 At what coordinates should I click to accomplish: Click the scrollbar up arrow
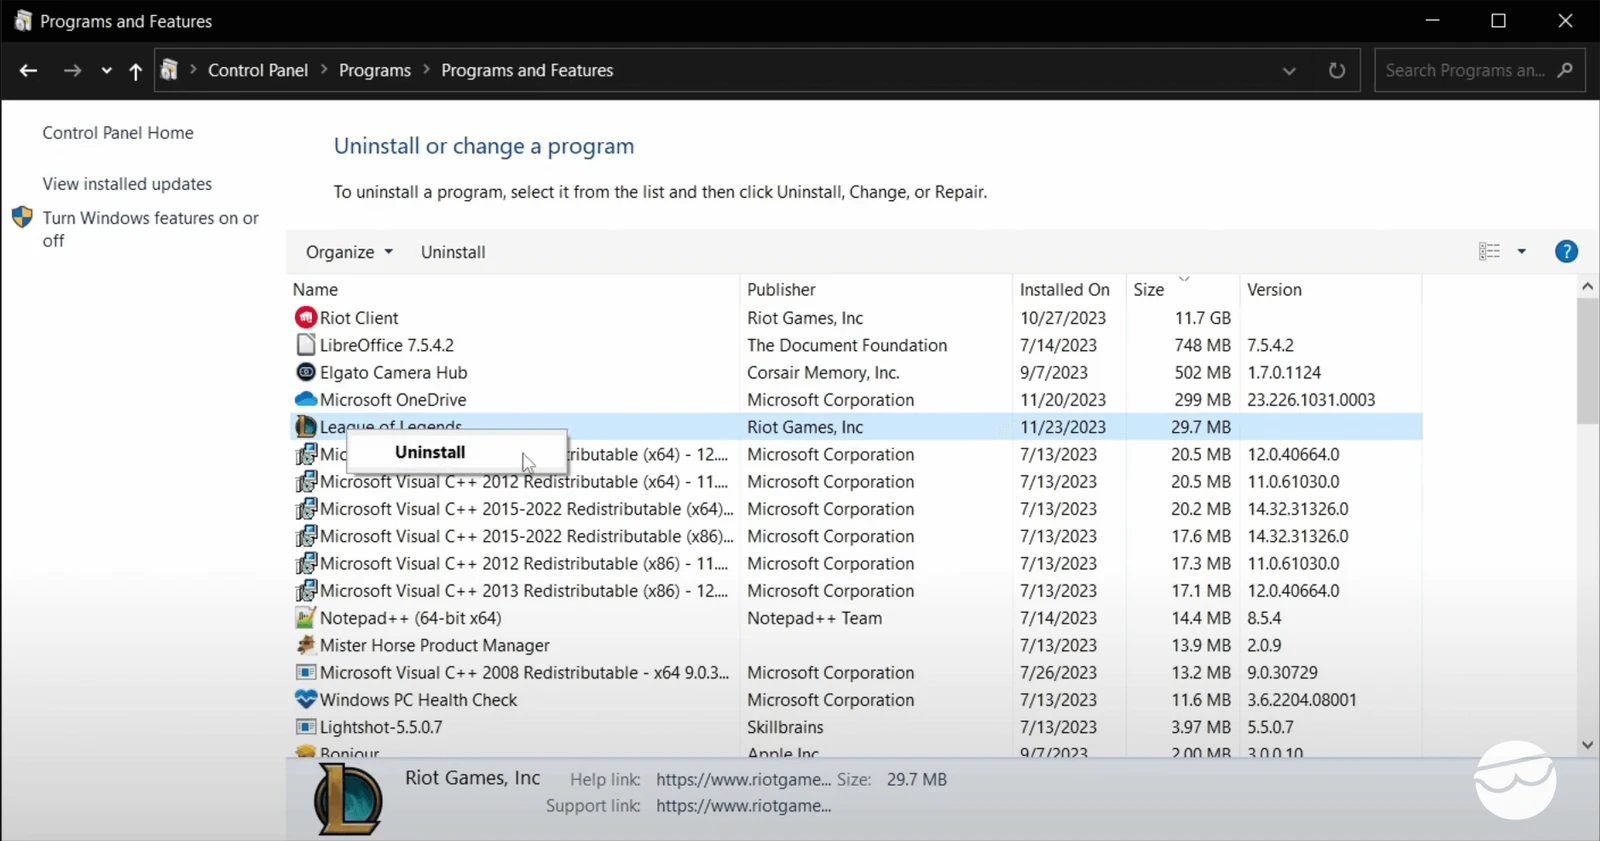(x=1587, y=287)
